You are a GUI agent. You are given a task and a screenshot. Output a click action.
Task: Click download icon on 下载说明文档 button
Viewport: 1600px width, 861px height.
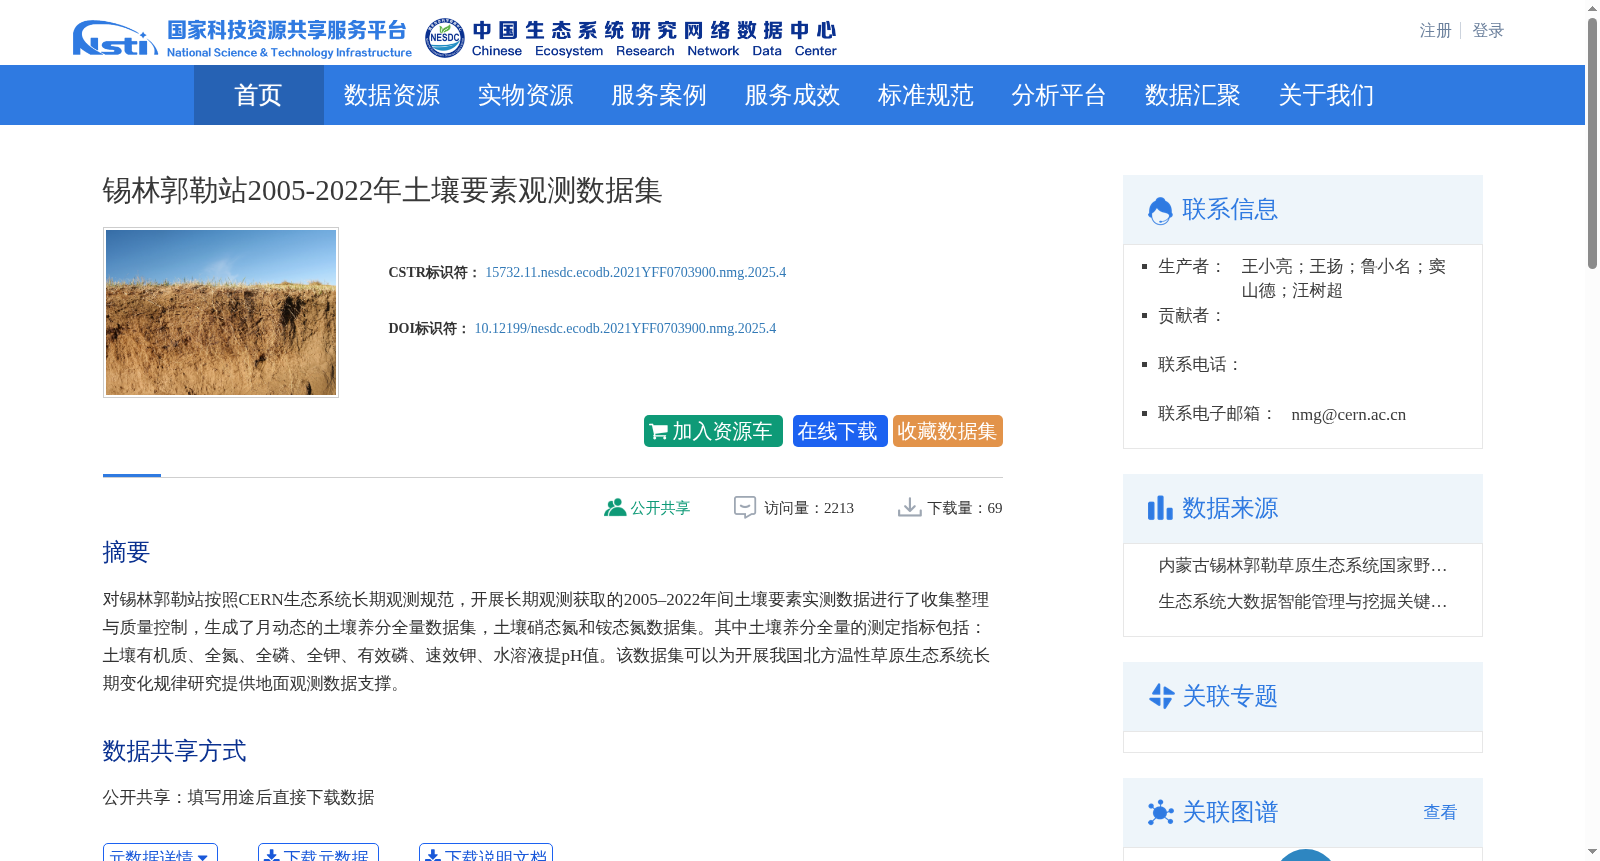click(x=433, y=856)
